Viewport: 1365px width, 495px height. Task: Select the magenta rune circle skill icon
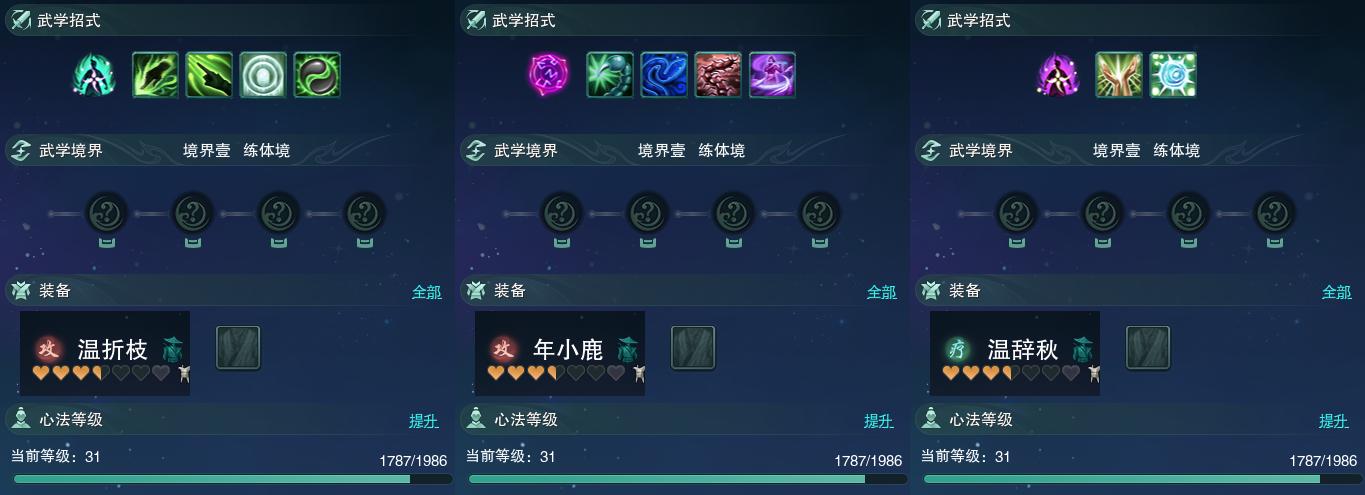point(548,75)
